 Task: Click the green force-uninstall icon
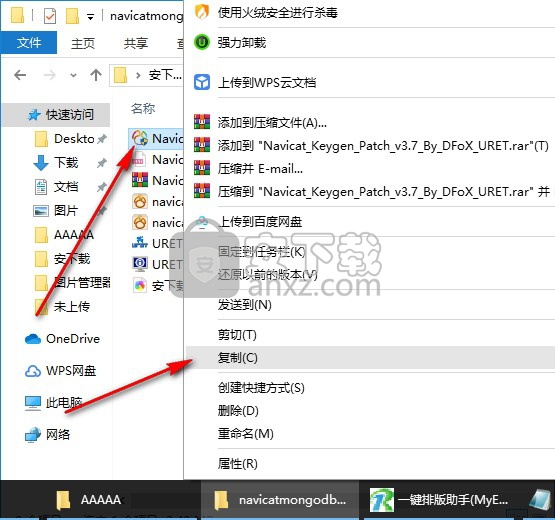tap(202, 42)
